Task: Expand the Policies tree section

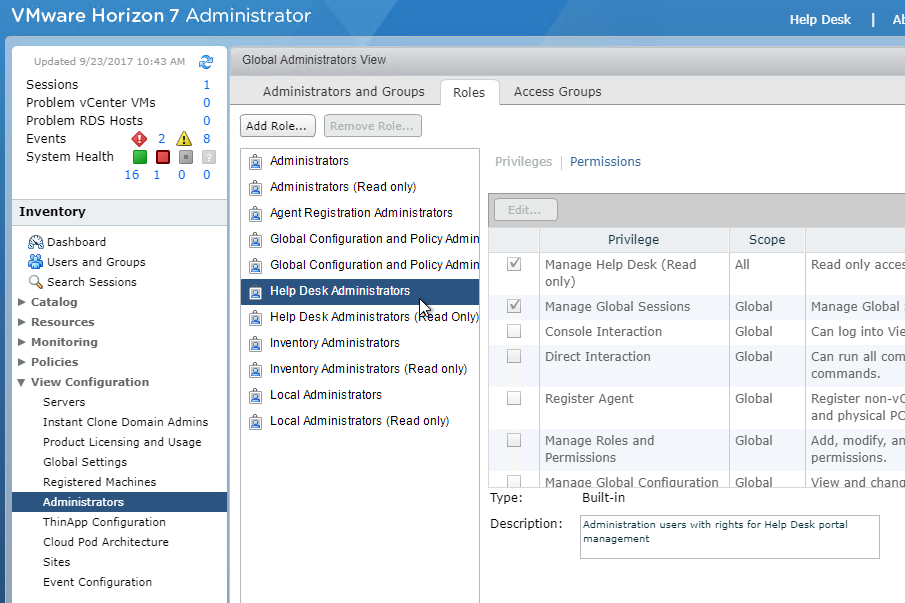Action: (21, 362)
